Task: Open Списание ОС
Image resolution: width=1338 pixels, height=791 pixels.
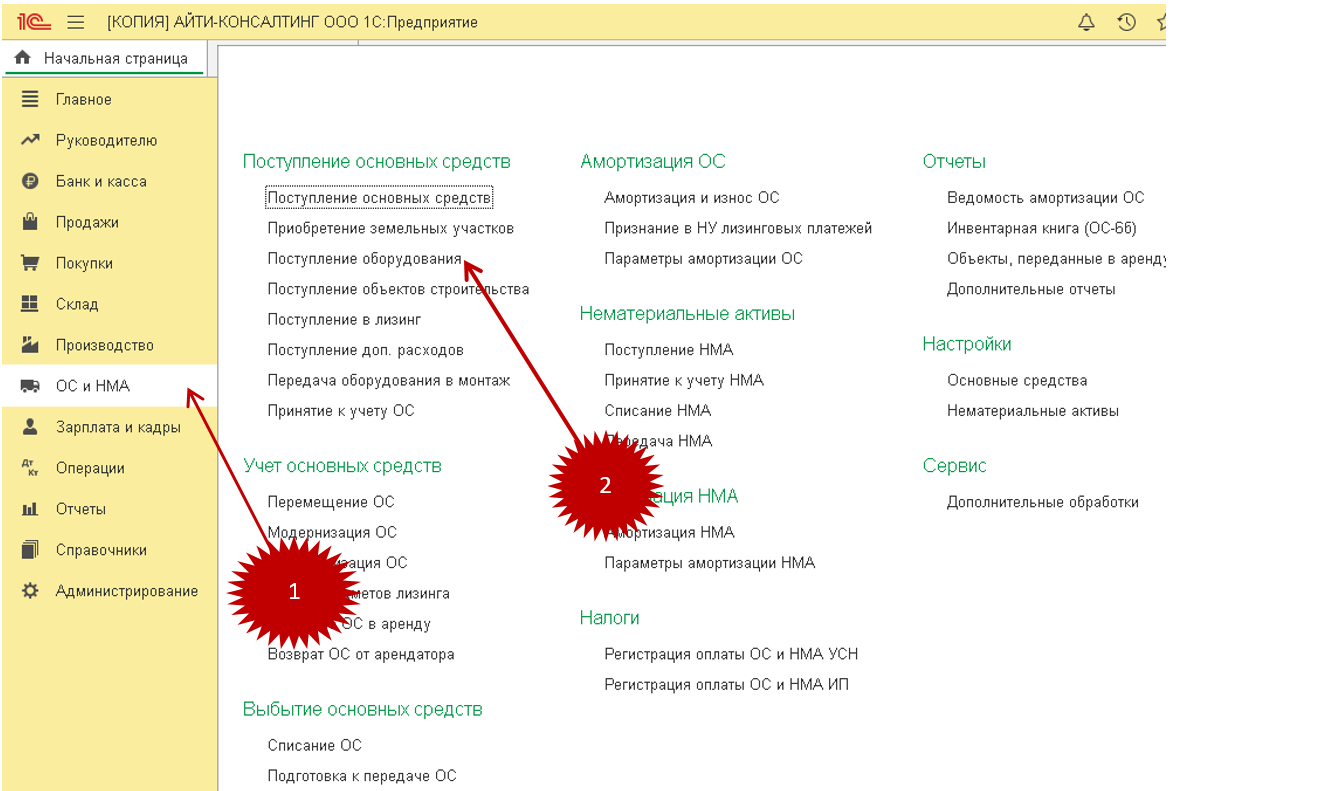Action: coord(315,745)
